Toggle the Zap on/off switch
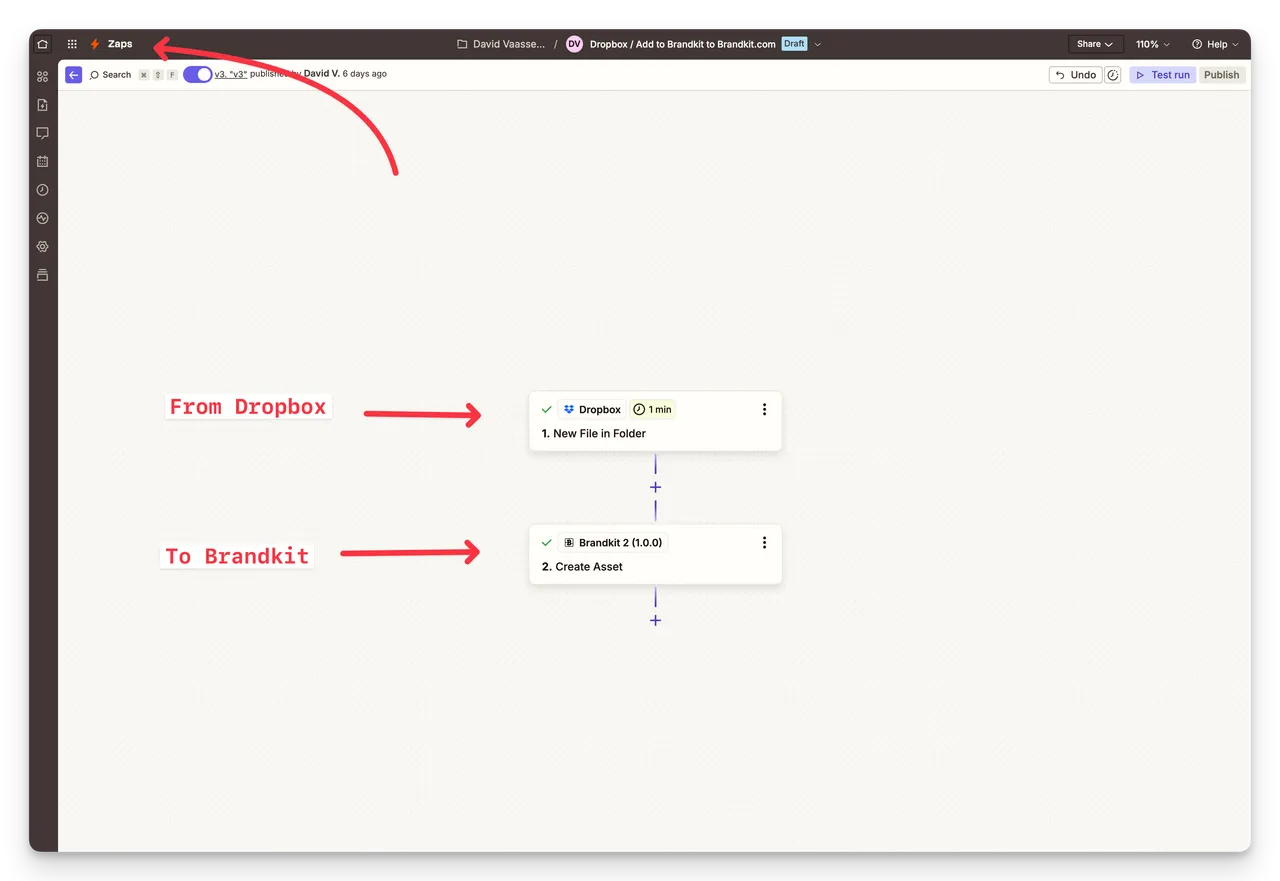Viewport: 1280px width, 881px height. (197, 75)
